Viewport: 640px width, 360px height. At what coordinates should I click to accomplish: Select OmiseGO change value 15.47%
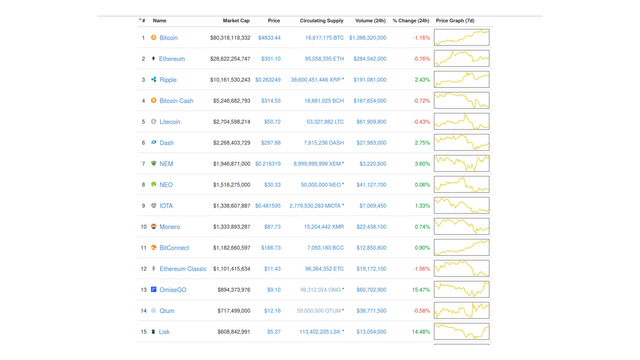(x=421, y=290)
